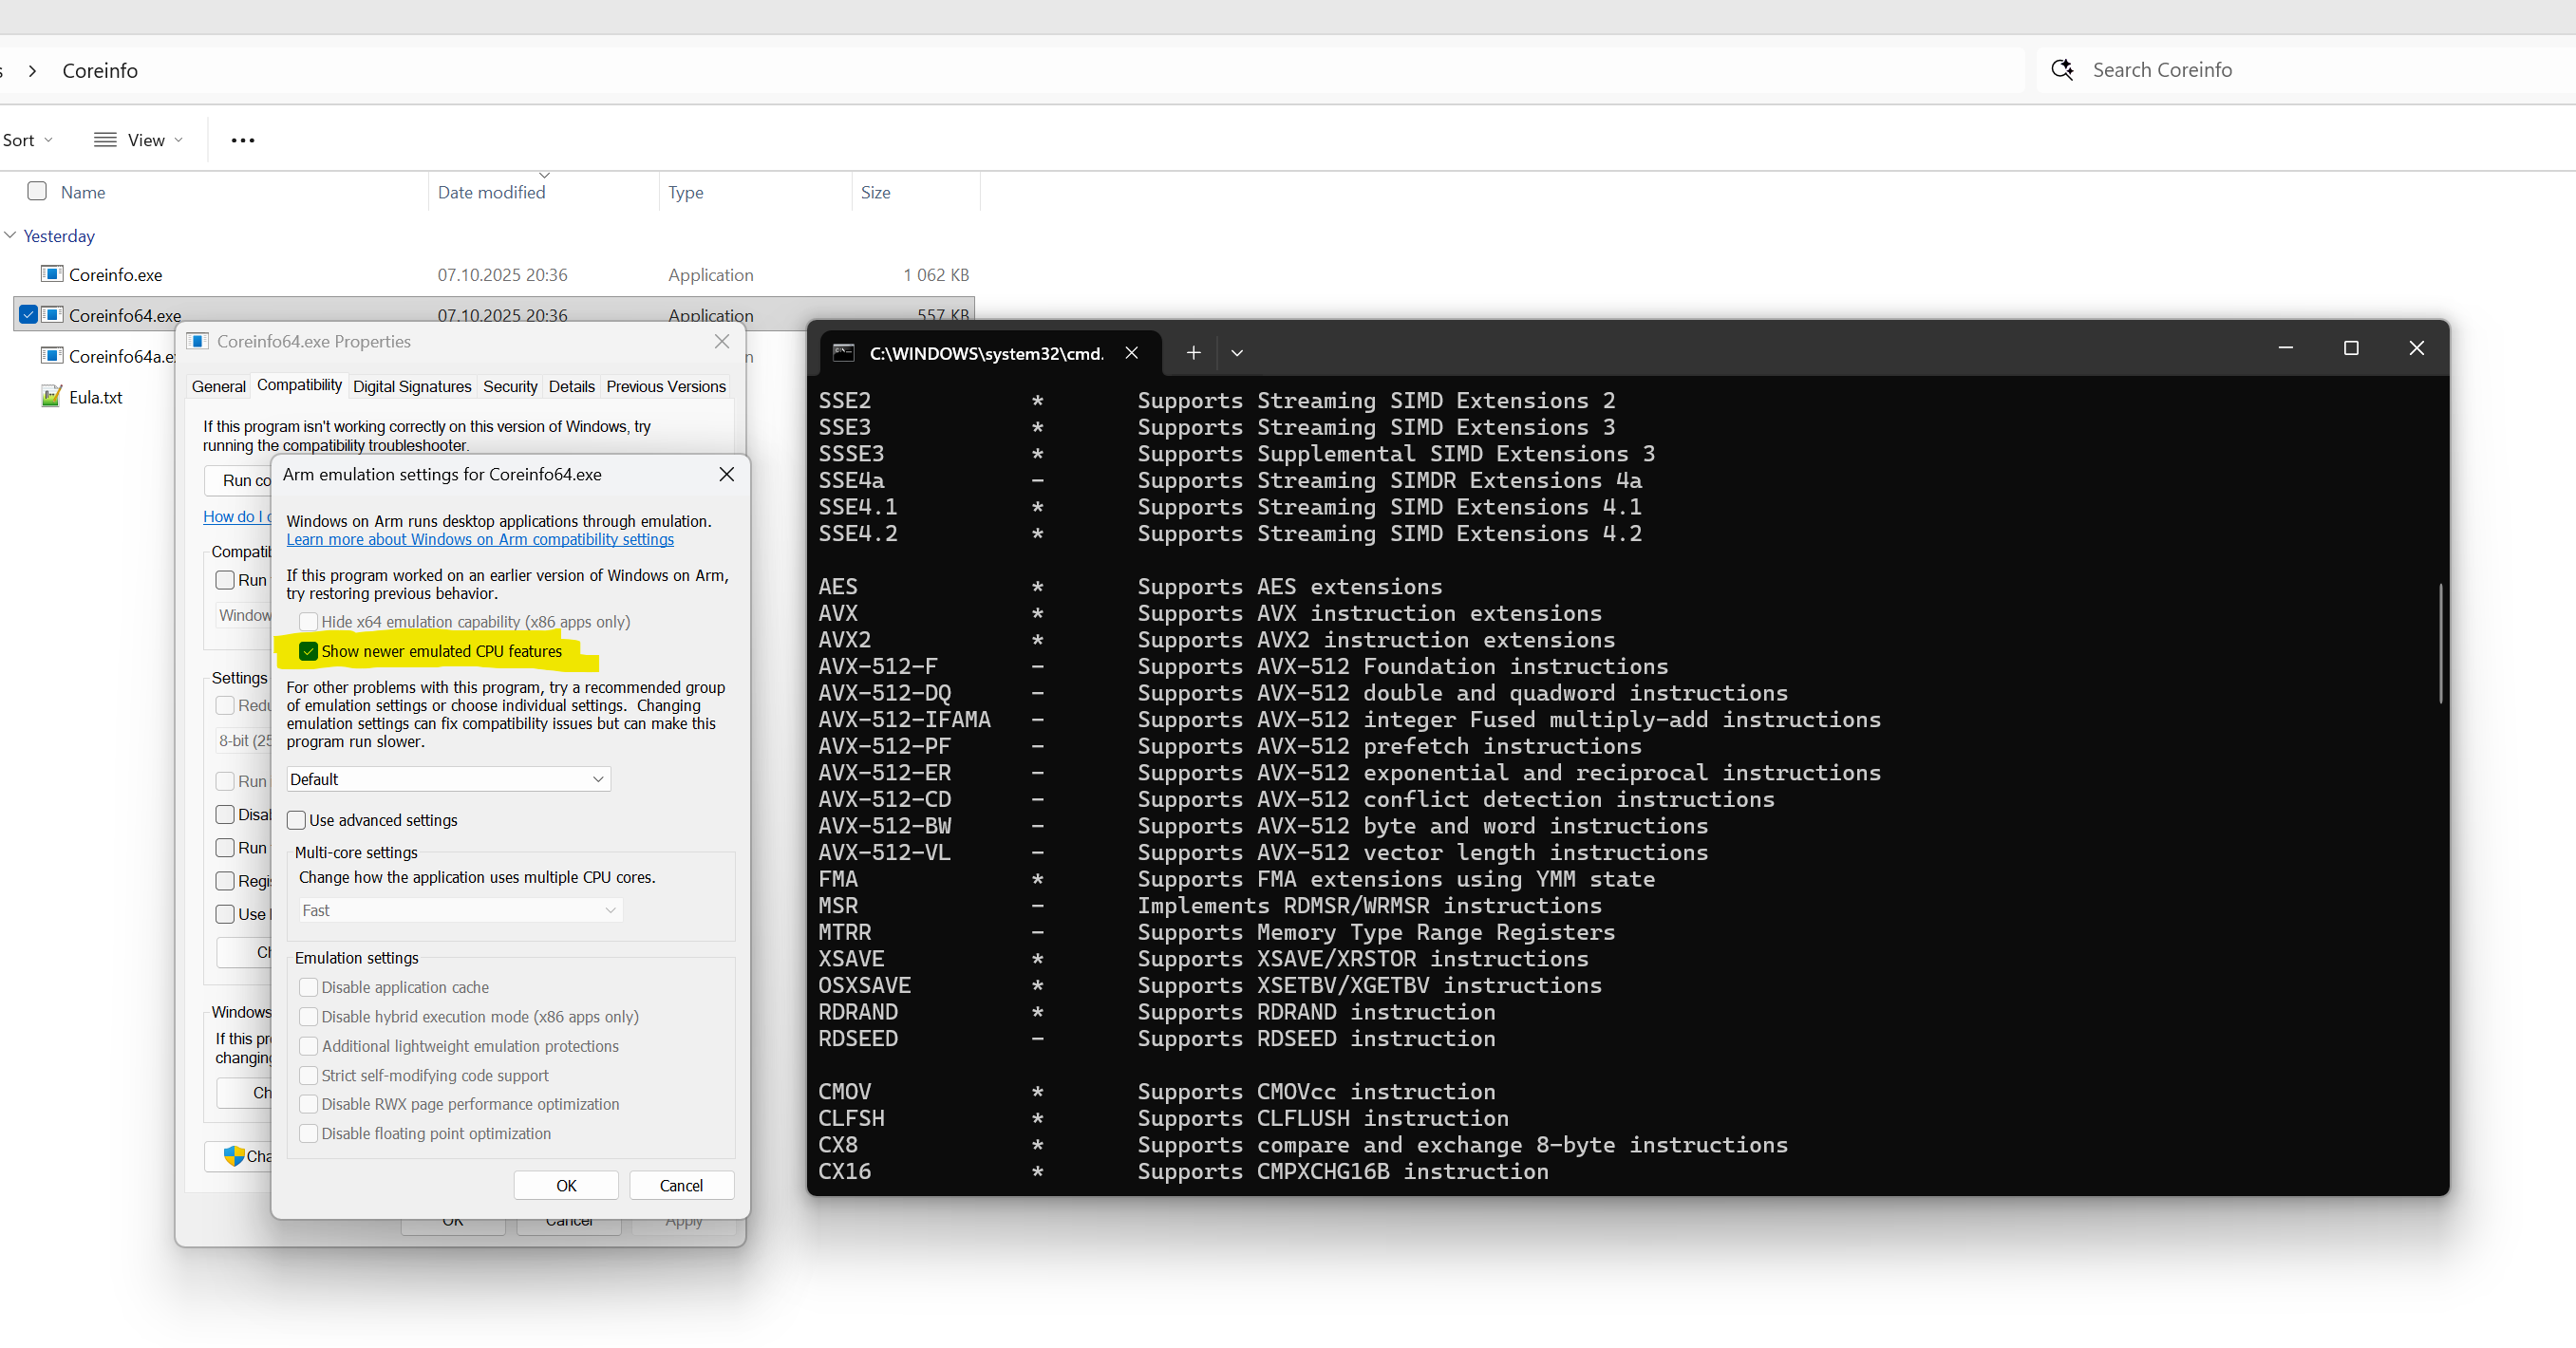
Task: Close the cmd.exe terminal tab
Action: (x=1131, y=353)
